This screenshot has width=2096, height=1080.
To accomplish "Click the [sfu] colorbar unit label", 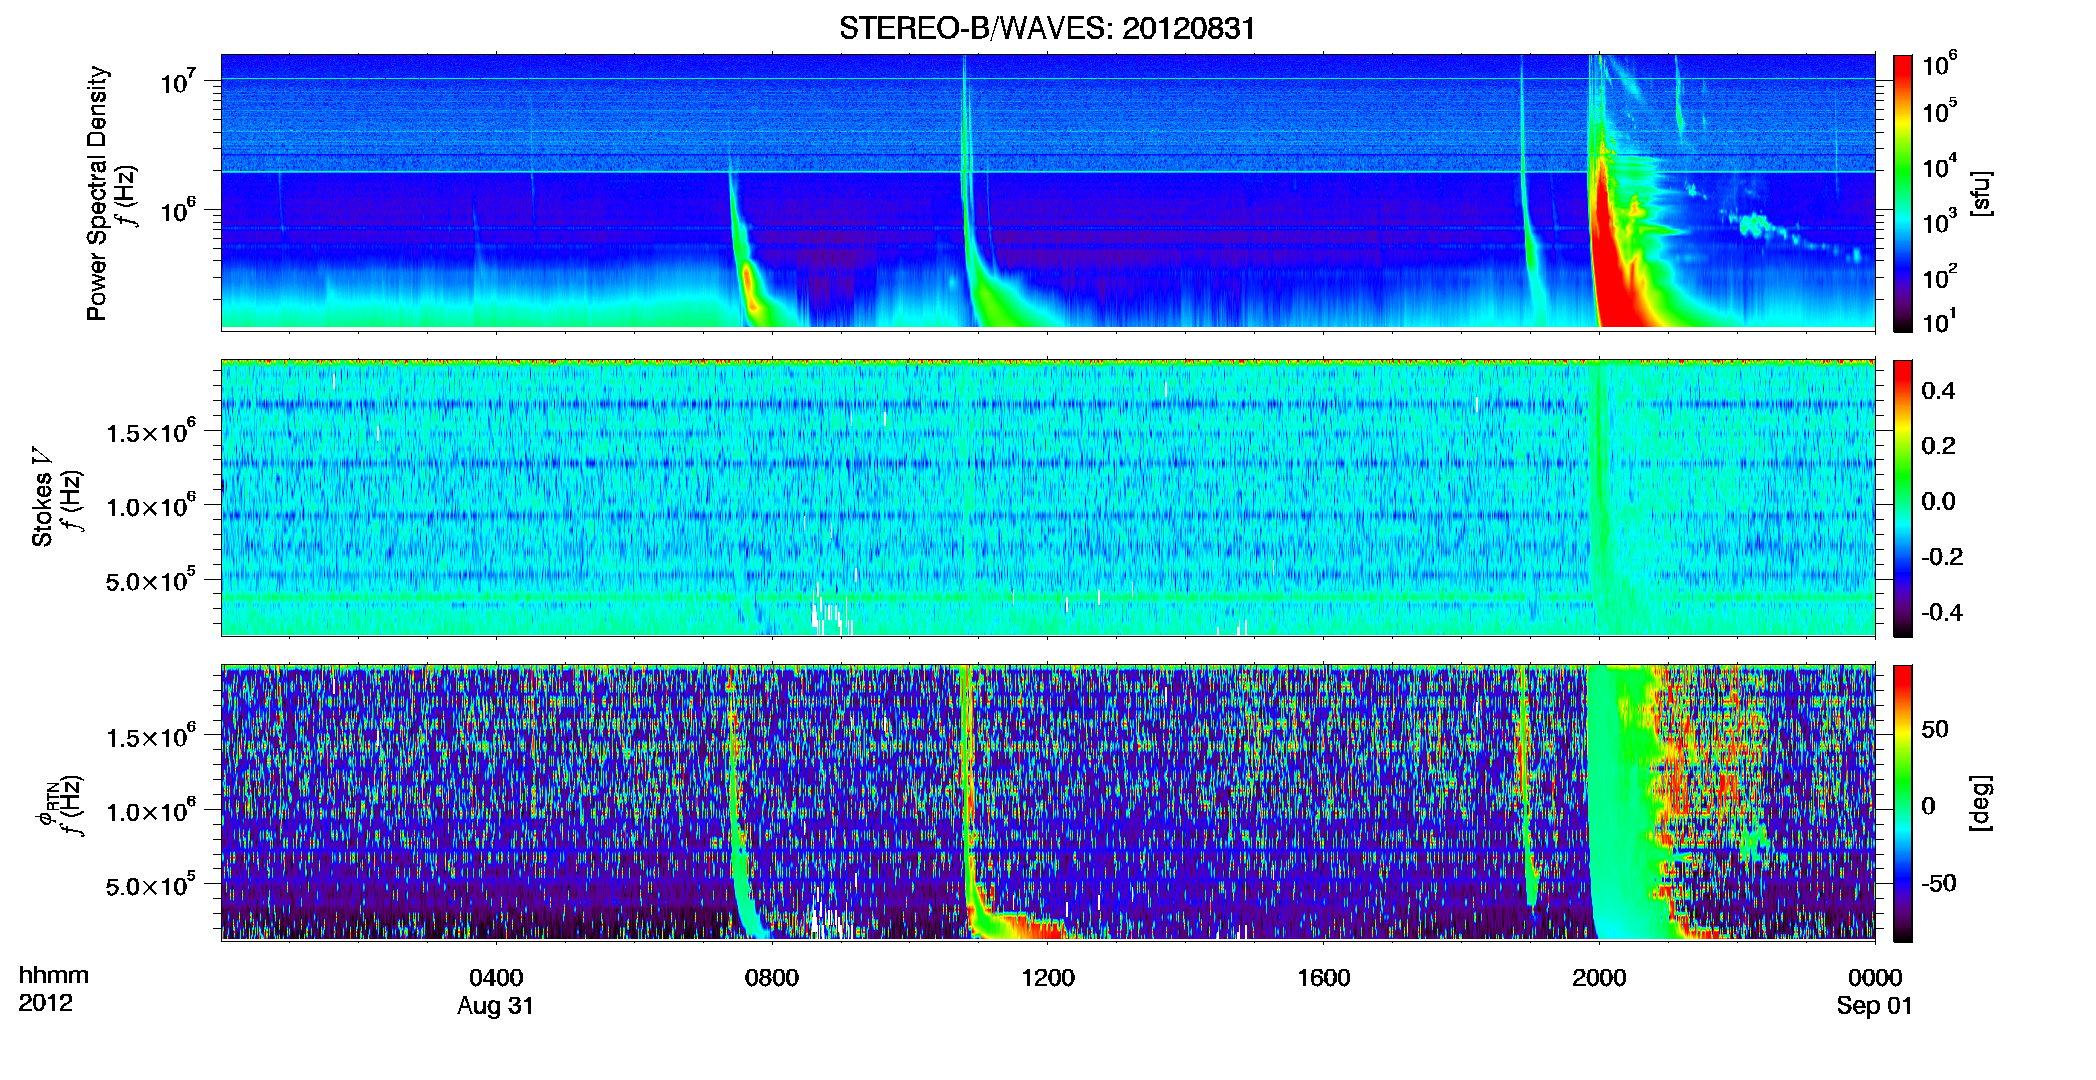I will tap(1981, 193).
